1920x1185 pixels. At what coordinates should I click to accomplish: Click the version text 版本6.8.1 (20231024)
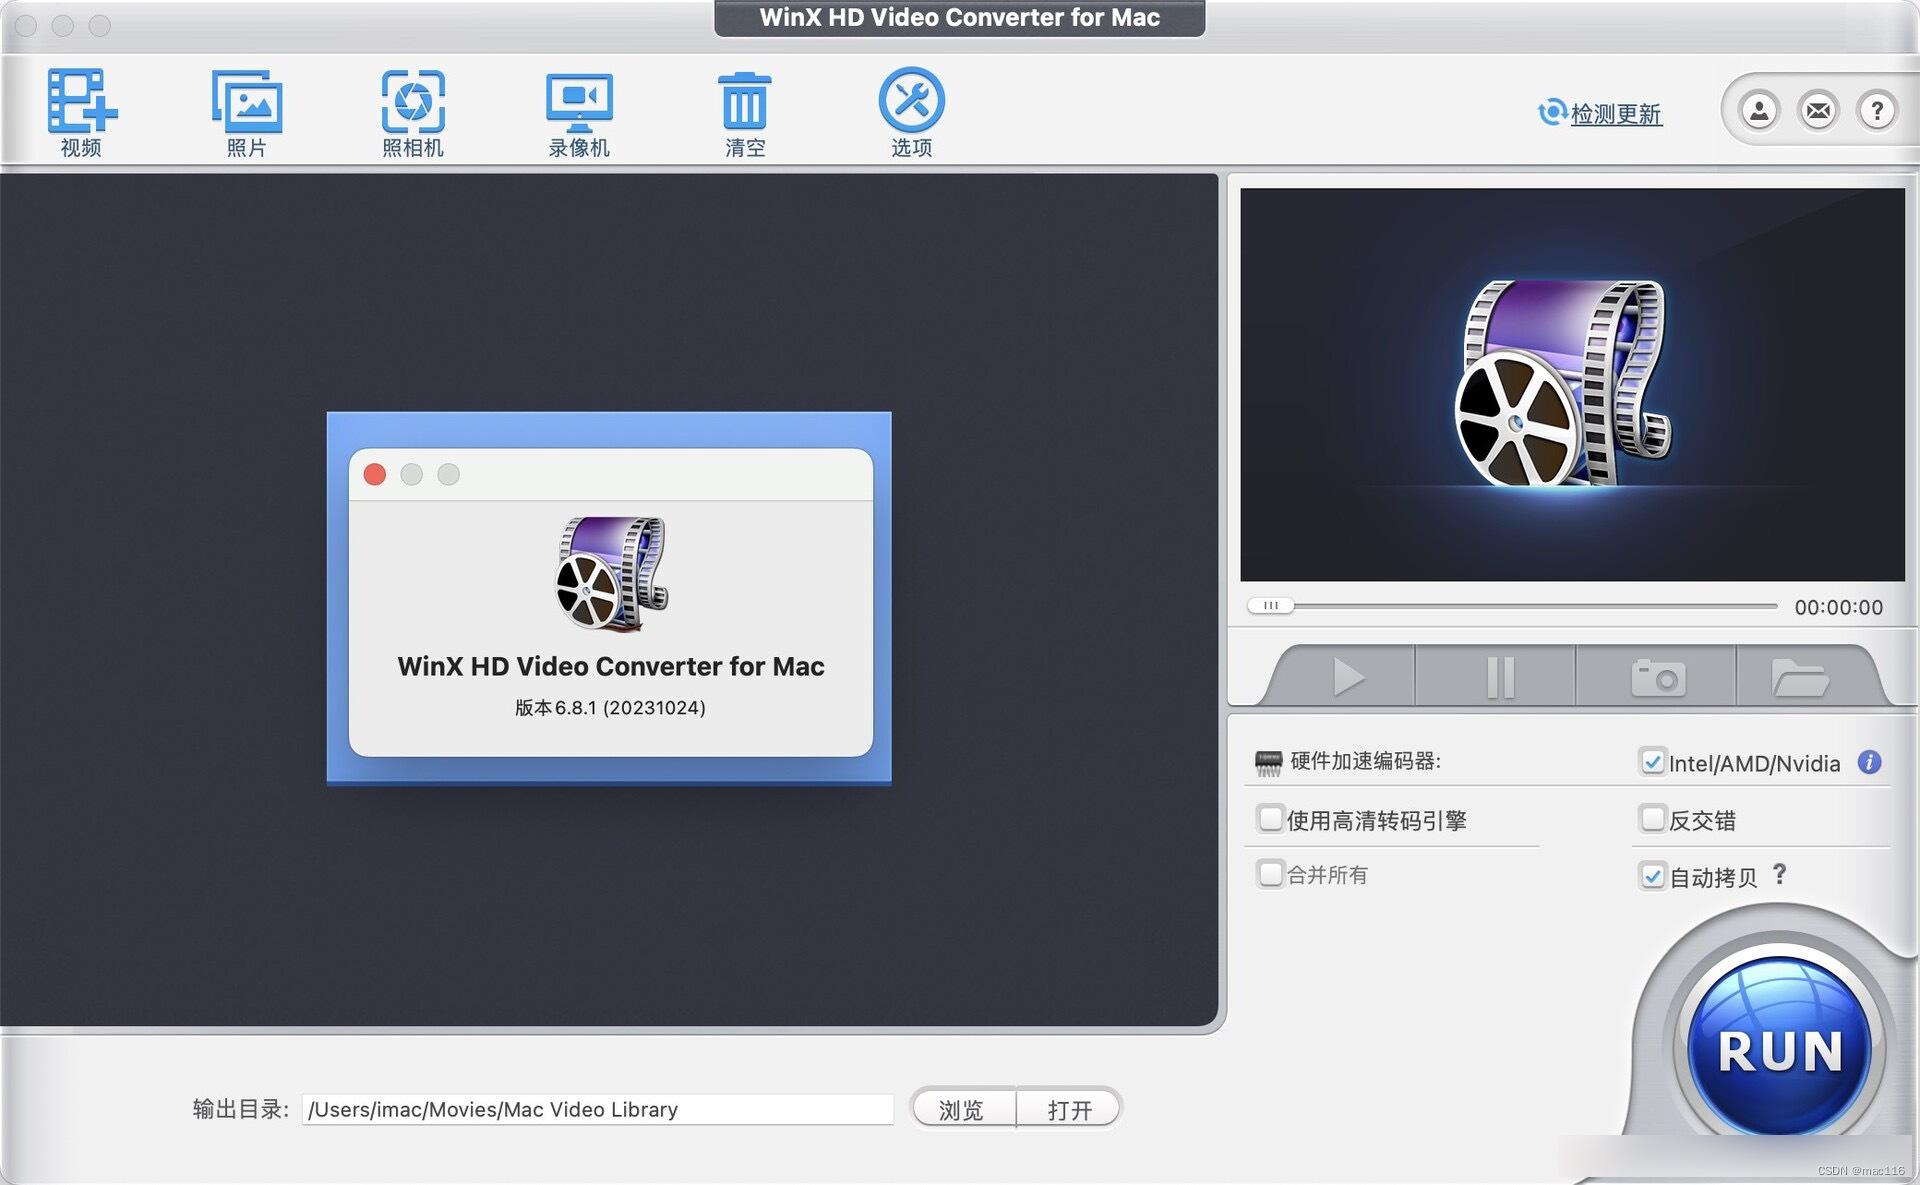point(610,708)
